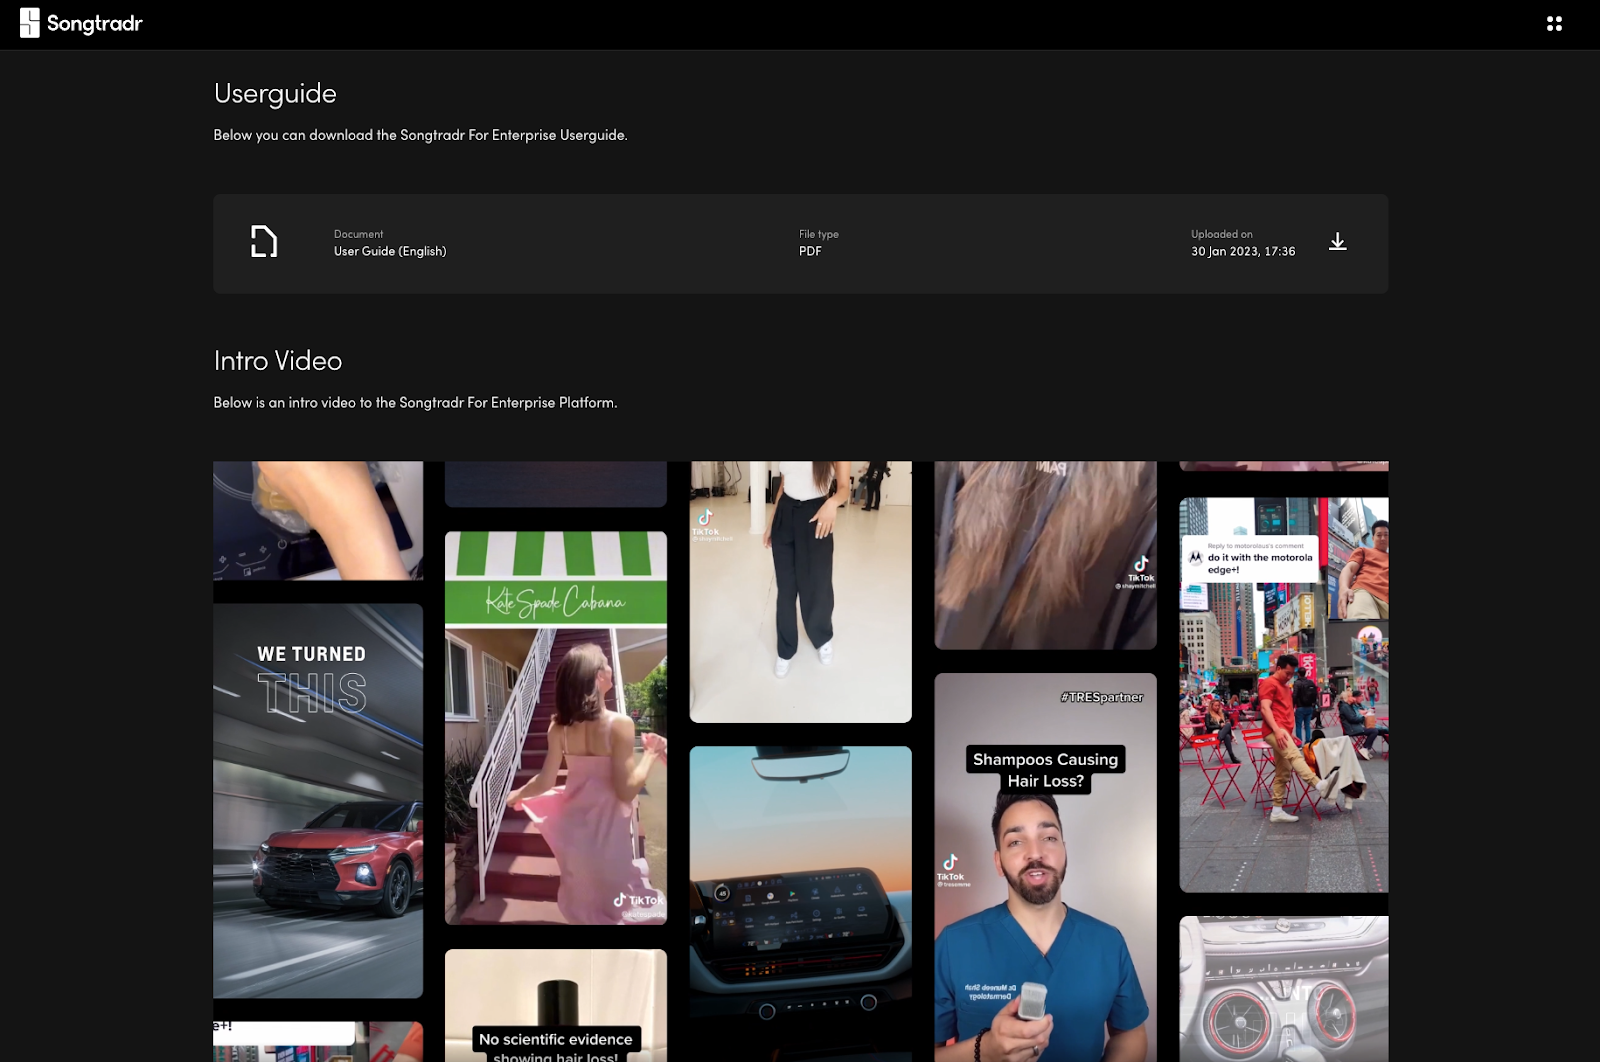Image resolution: width=1600 pixels, height=1062 pixels.
Task: Open the Songtradr logo home link
Action: [x=81, y=23]
